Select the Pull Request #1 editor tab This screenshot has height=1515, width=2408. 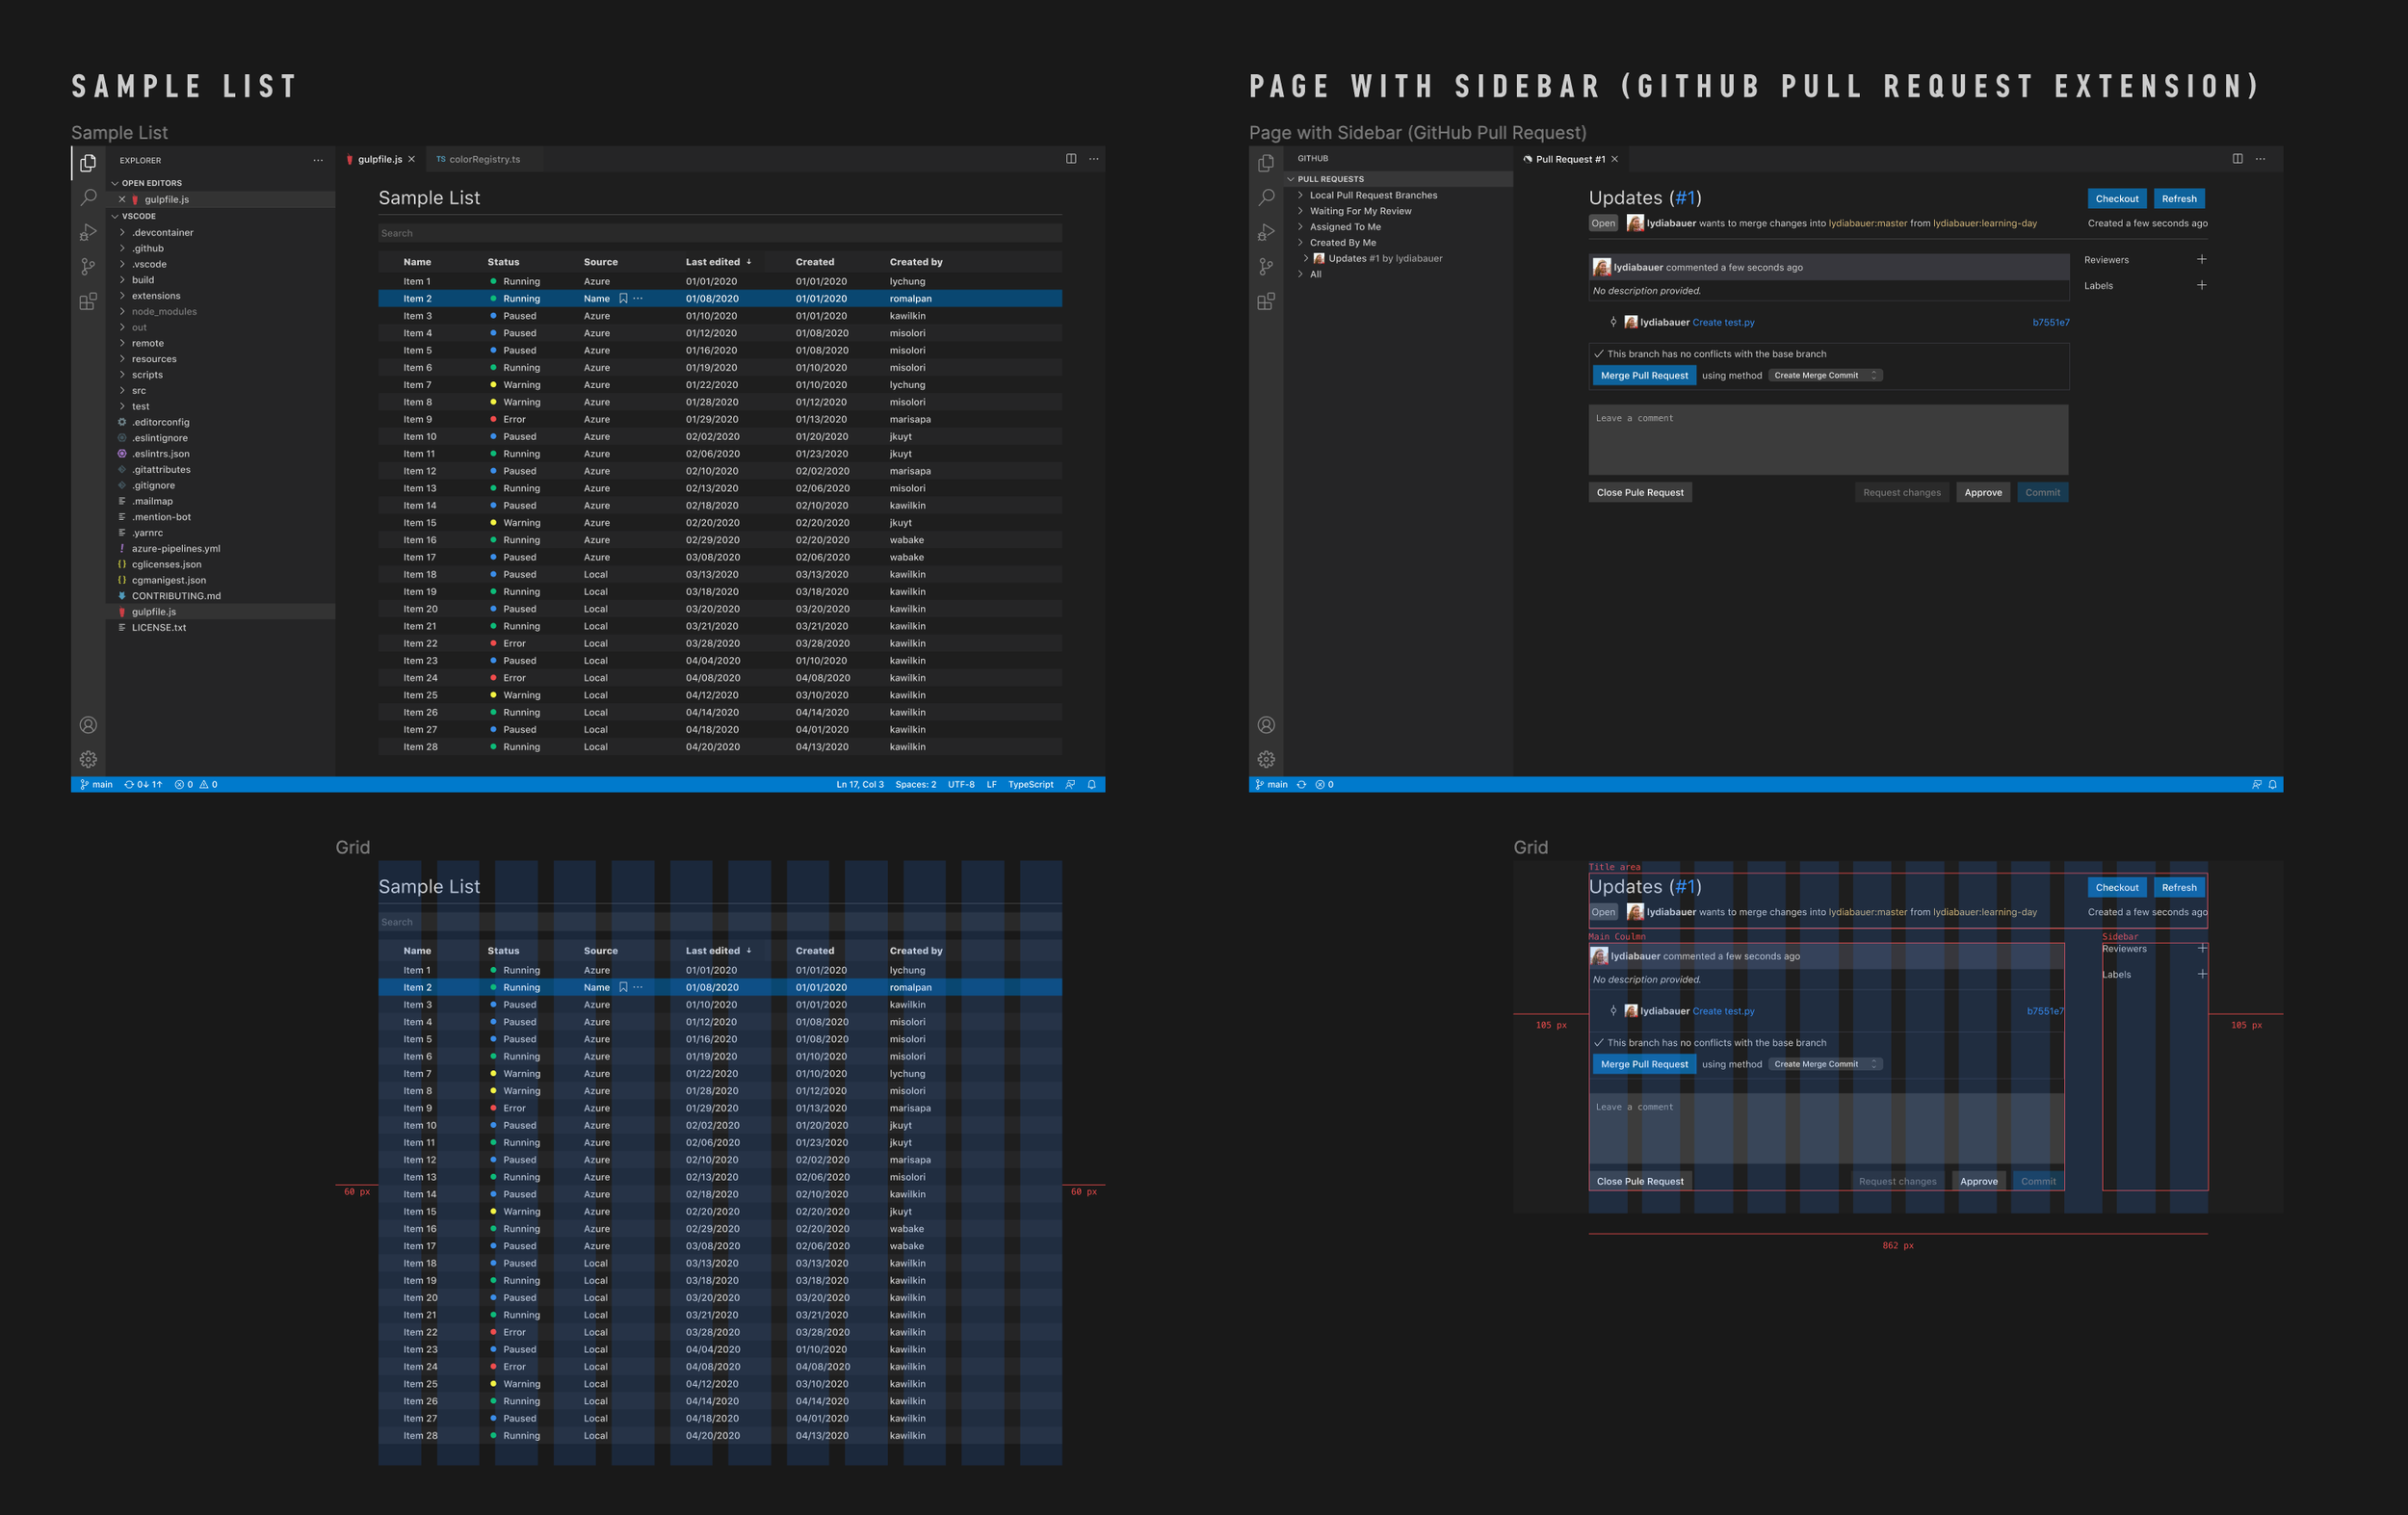(x=1569, y=159)
